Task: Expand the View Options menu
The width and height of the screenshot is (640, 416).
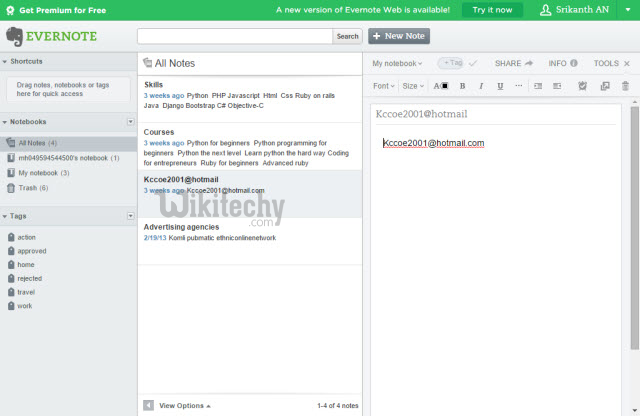Action: (x=185, y=405)
